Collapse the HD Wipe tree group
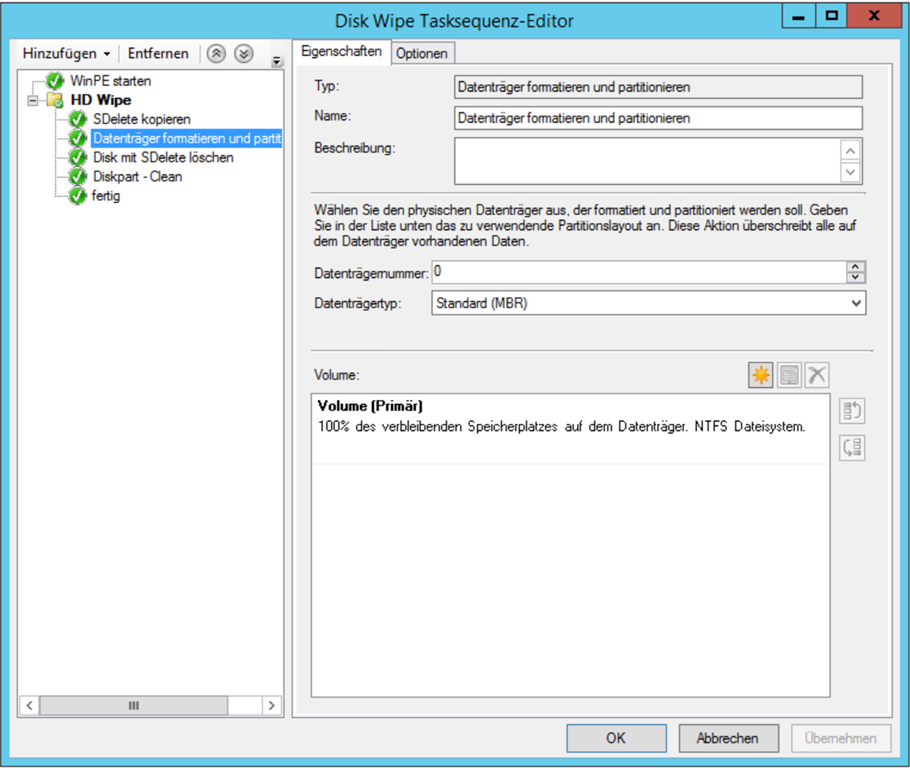This screenshot has height=768, width=910. tap(33, 101)
